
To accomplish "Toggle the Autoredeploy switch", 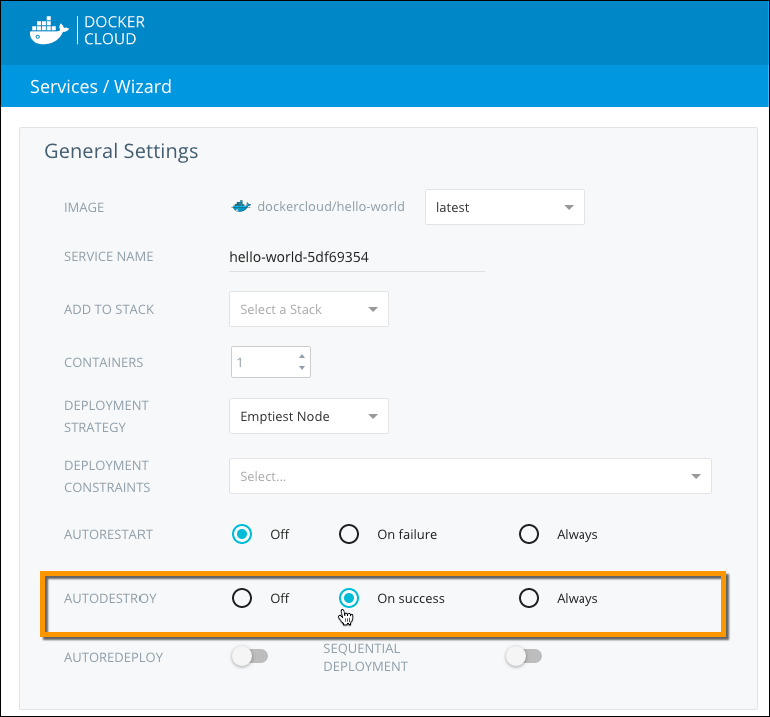I will pyautogui.click(x=249, y=657).
